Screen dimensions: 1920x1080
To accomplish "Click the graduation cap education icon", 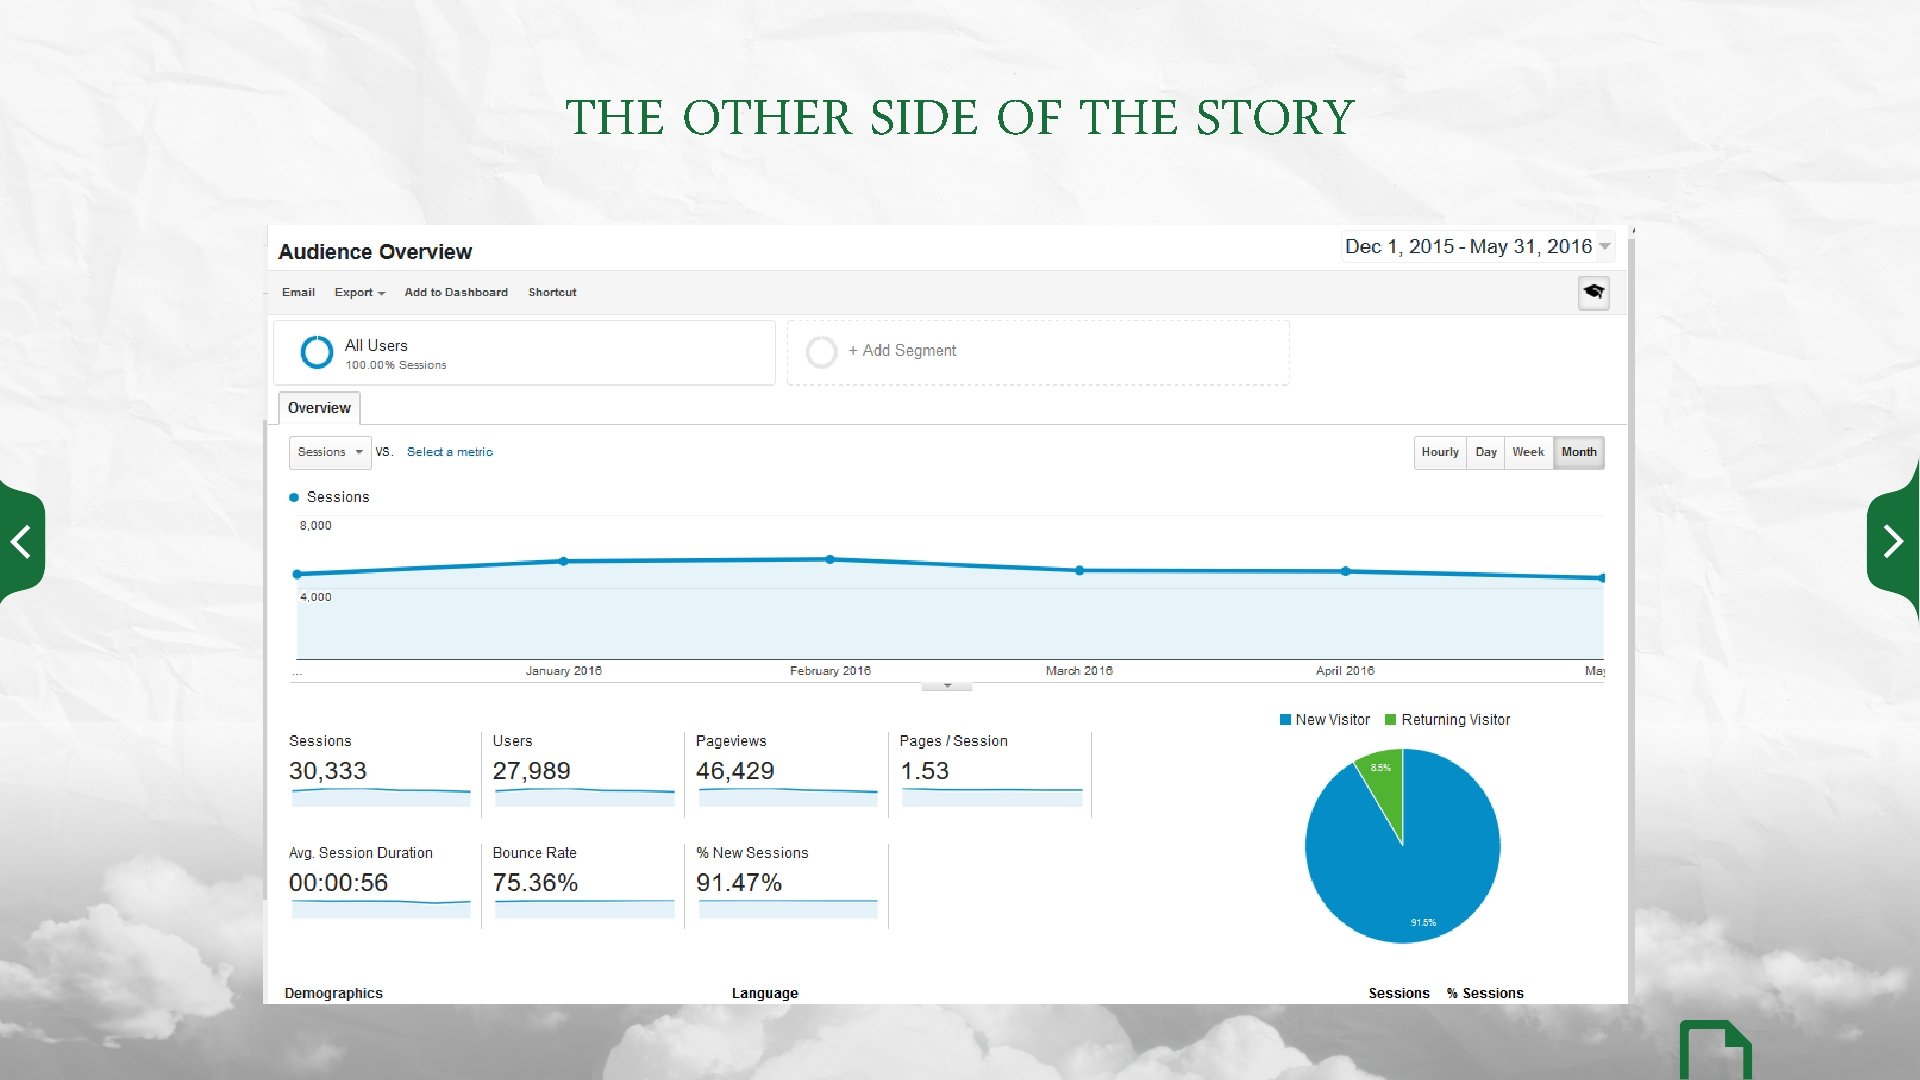I will (x=1593, y=292).
